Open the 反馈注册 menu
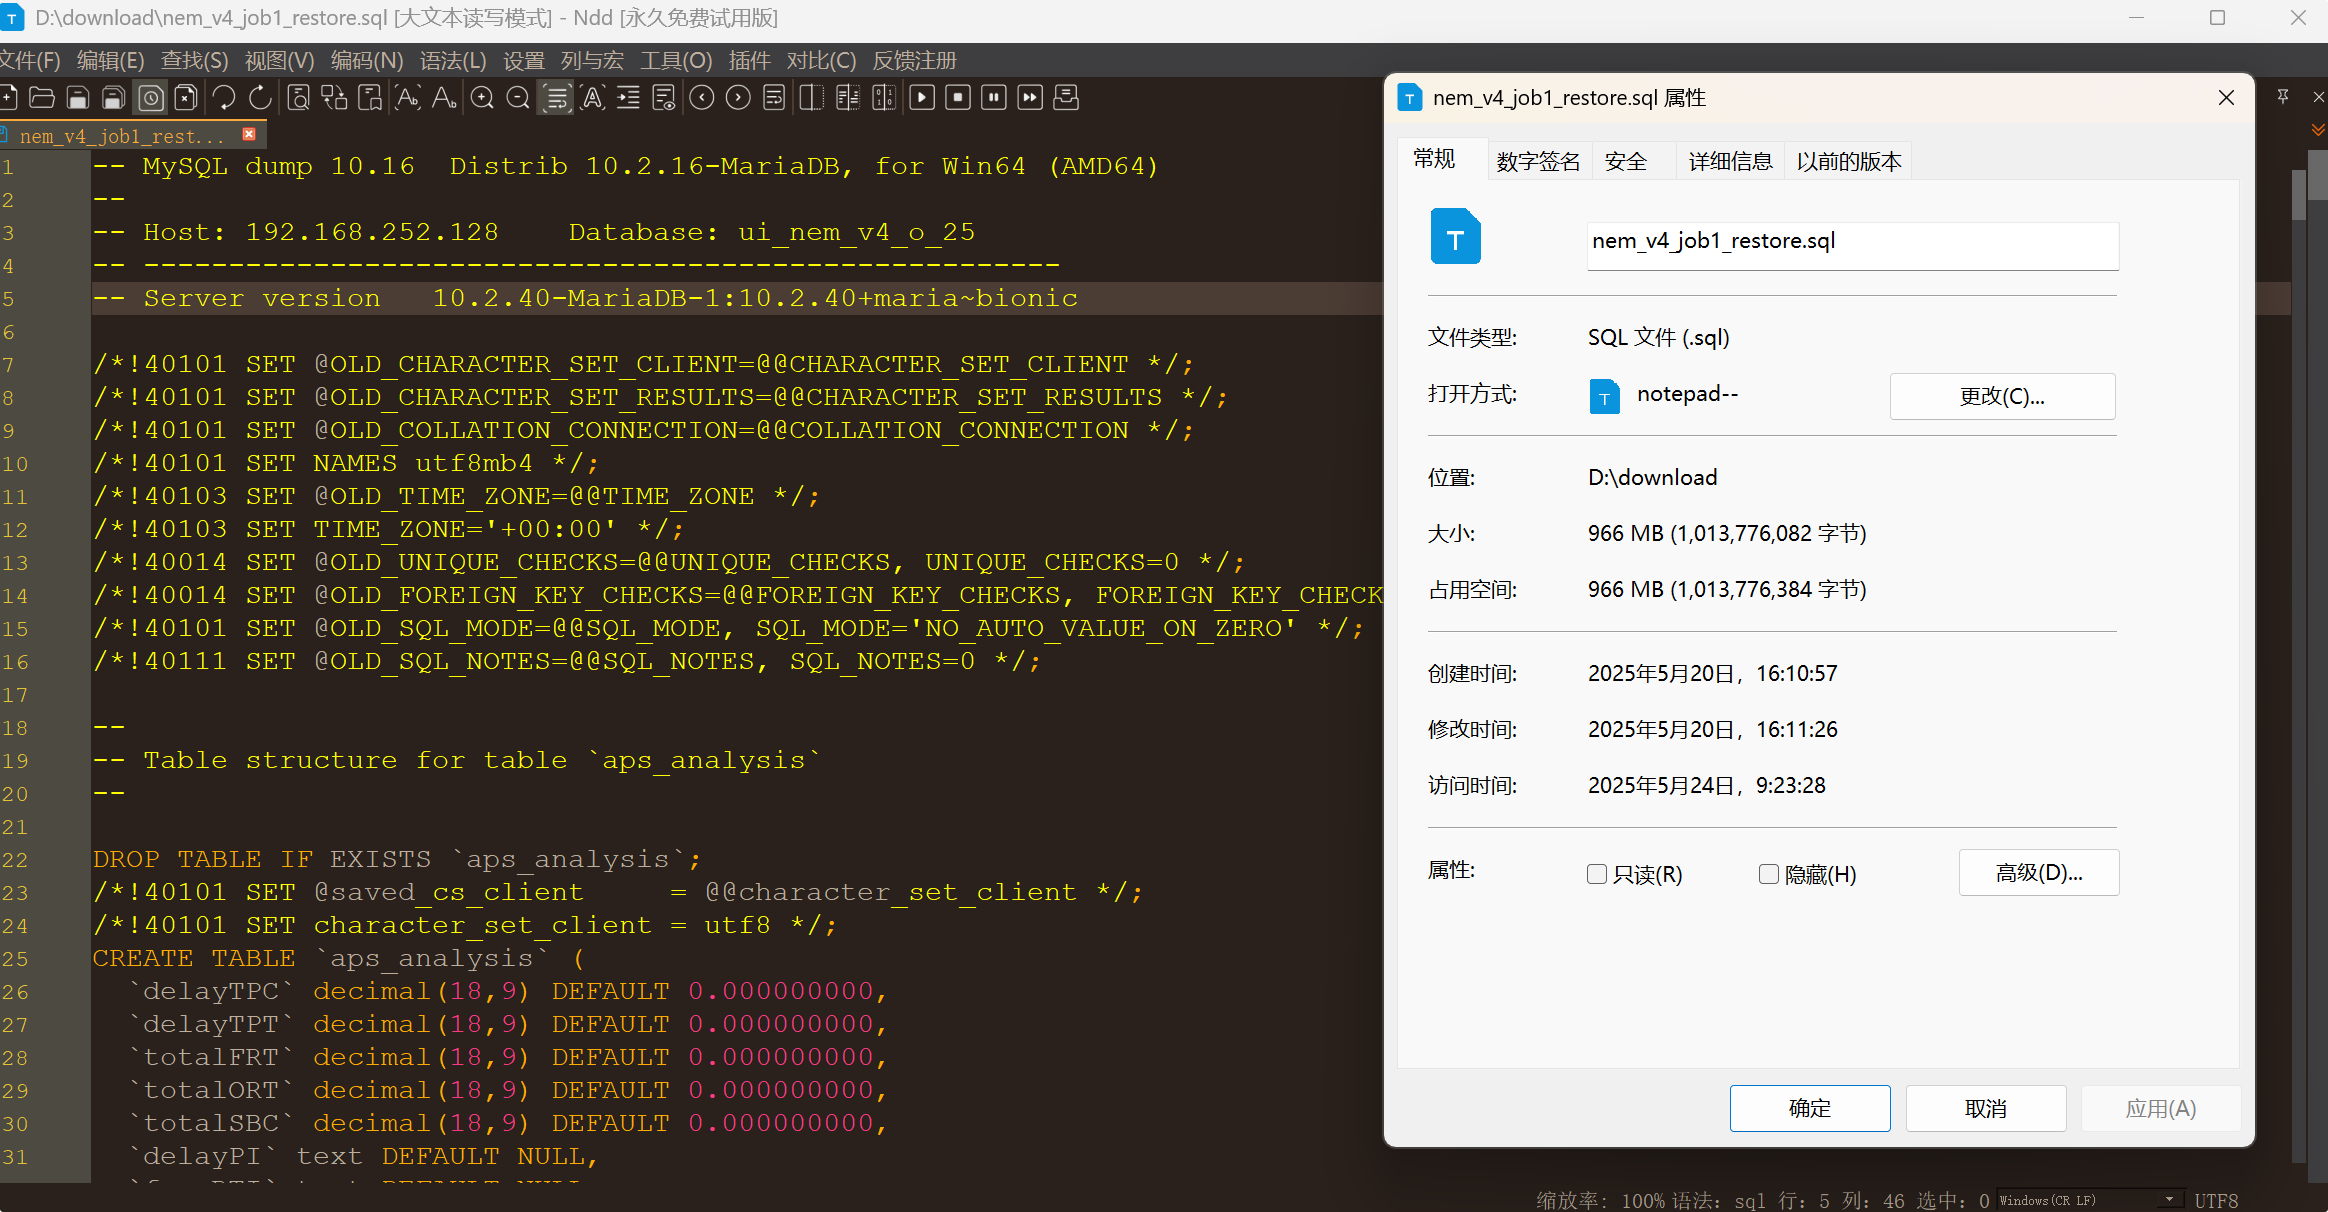Image resolution: width=2328 pixels, height=1212 pixels. coord(914,60)
